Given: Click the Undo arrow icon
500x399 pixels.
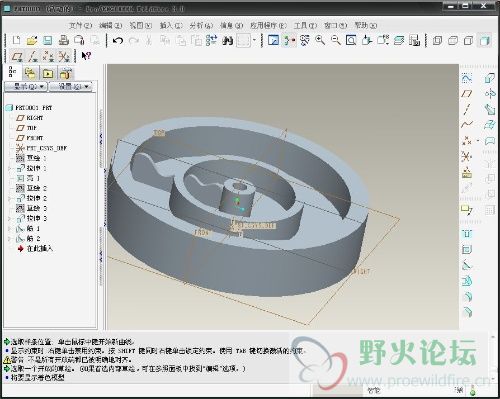Looking at the screenshot, I should (x=118, y=41).
